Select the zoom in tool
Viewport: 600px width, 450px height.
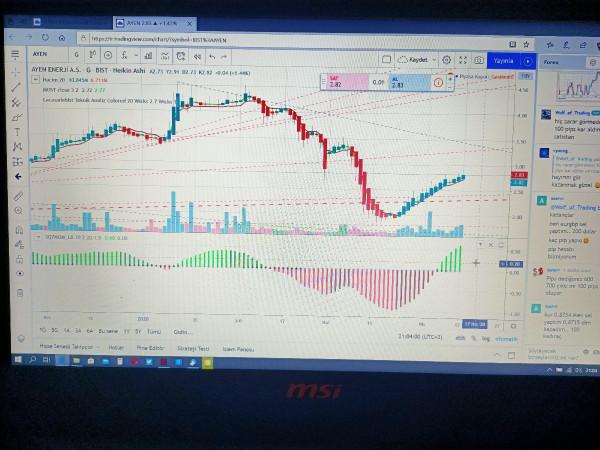coord(18,210)
